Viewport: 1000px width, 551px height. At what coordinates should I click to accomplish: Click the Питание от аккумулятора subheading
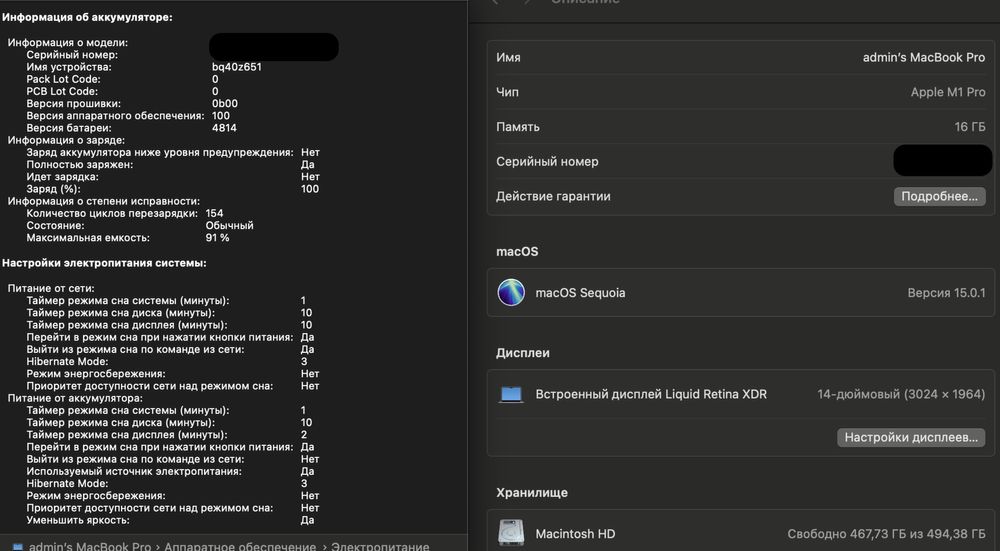point(75,398)
